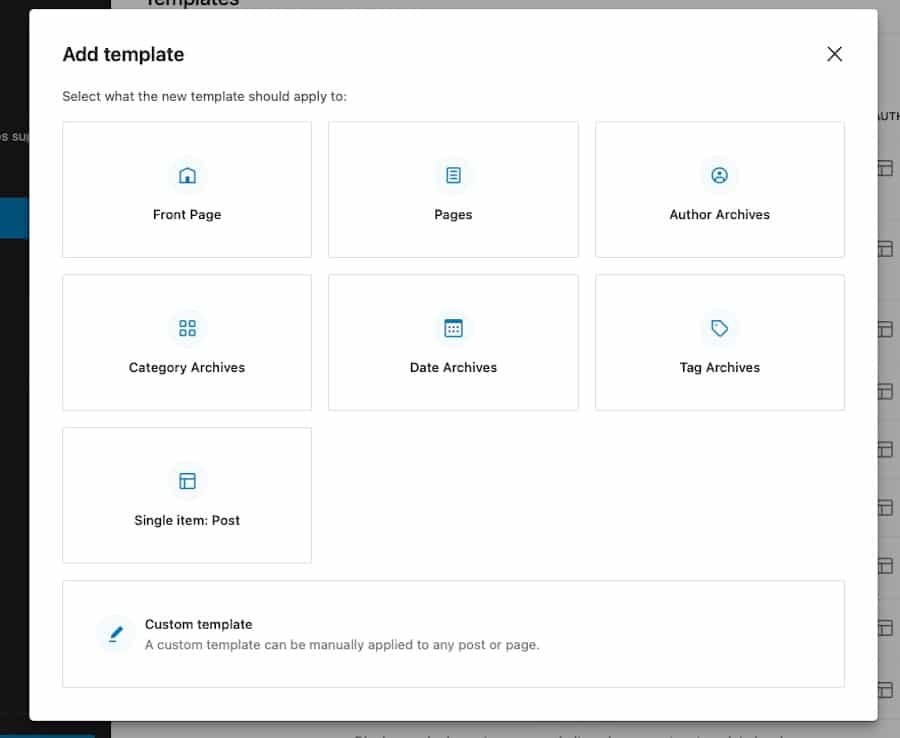This screenshot has width=900, height=738.
Task: Click the custom template description text
Action: pos(341,645)
